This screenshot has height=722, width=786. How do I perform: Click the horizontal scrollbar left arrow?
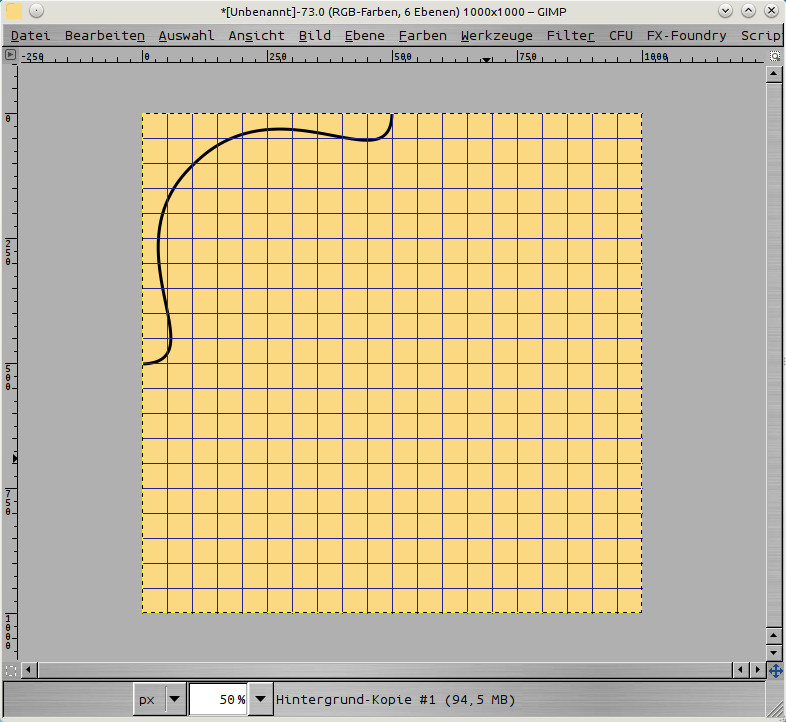click(28, 670)
